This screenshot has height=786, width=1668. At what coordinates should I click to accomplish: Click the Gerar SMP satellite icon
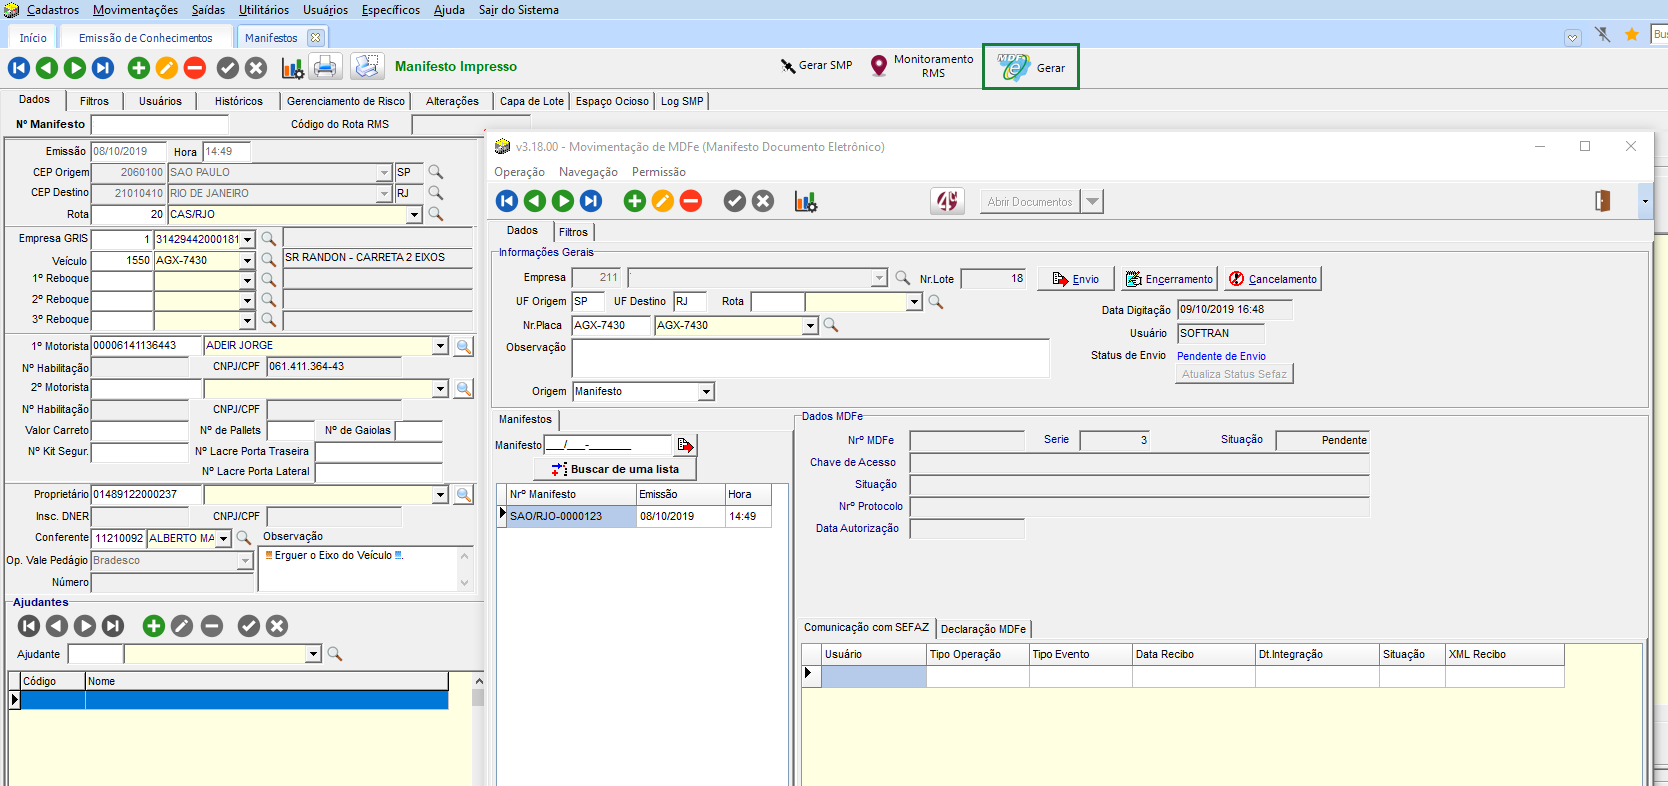pyautogui.click(x=788, y=66)
